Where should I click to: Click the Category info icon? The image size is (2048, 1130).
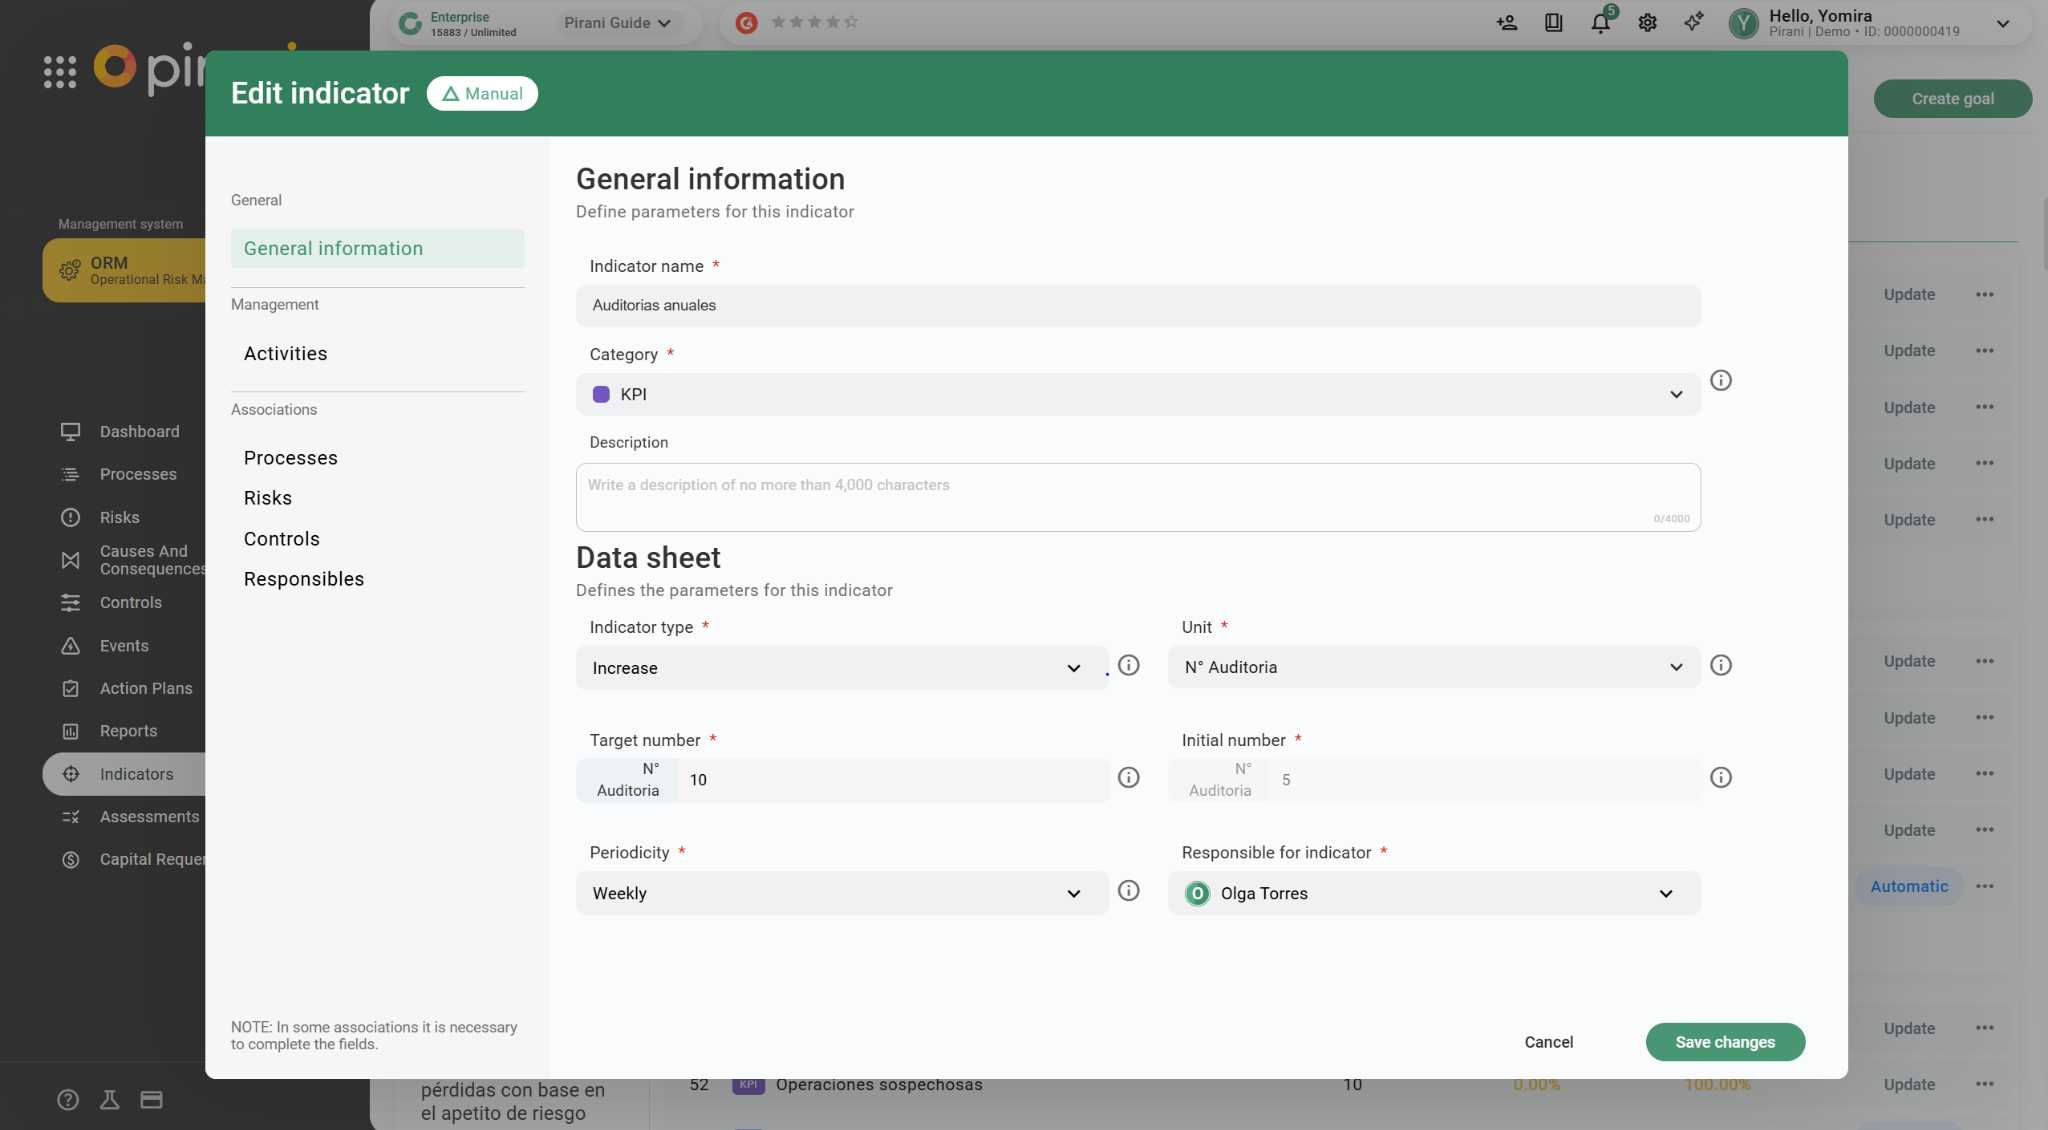pyautogui.click(x=1720, y=380)
